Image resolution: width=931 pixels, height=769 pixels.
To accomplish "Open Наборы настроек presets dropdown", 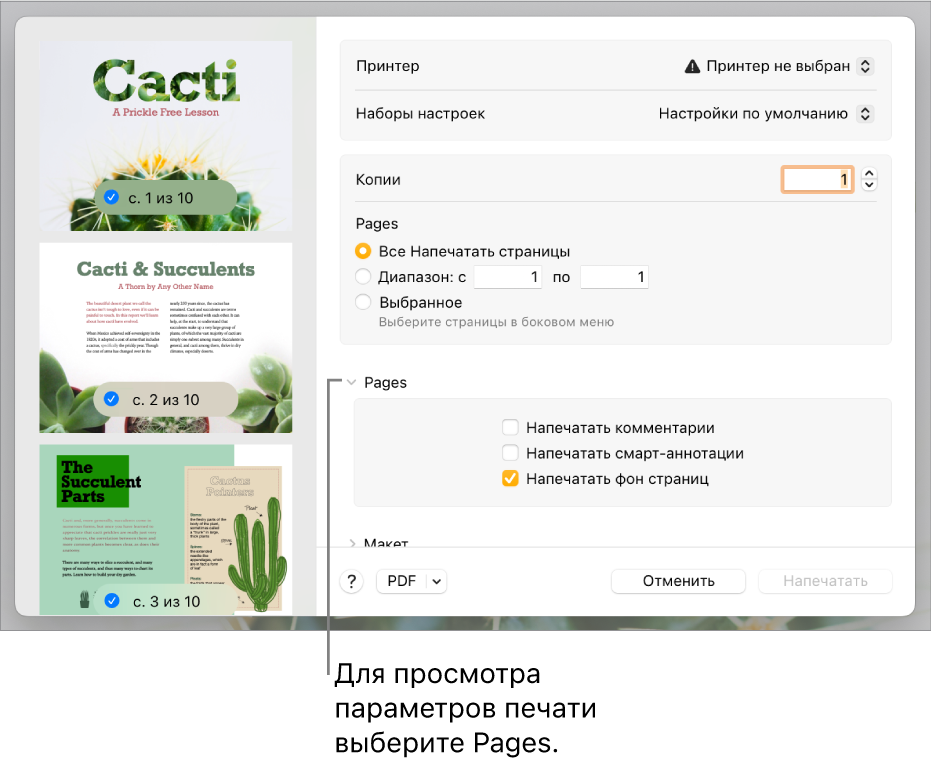I will [x=866, y=114].
